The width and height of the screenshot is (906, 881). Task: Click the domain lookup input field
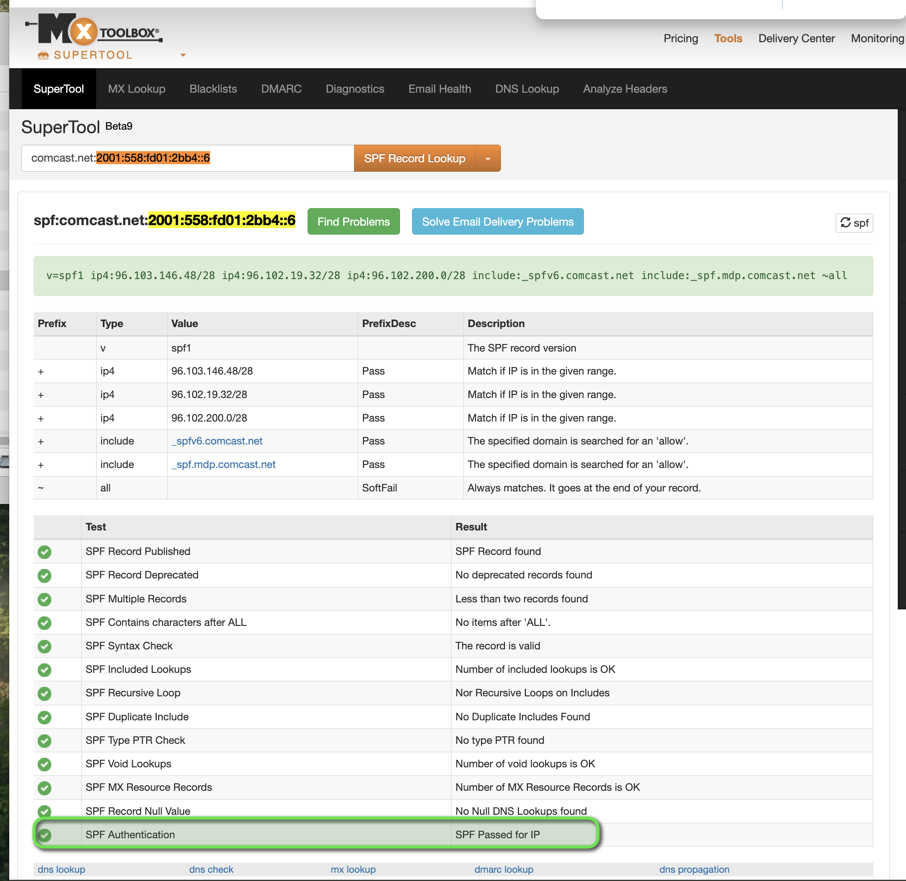(x=187, y=158)
